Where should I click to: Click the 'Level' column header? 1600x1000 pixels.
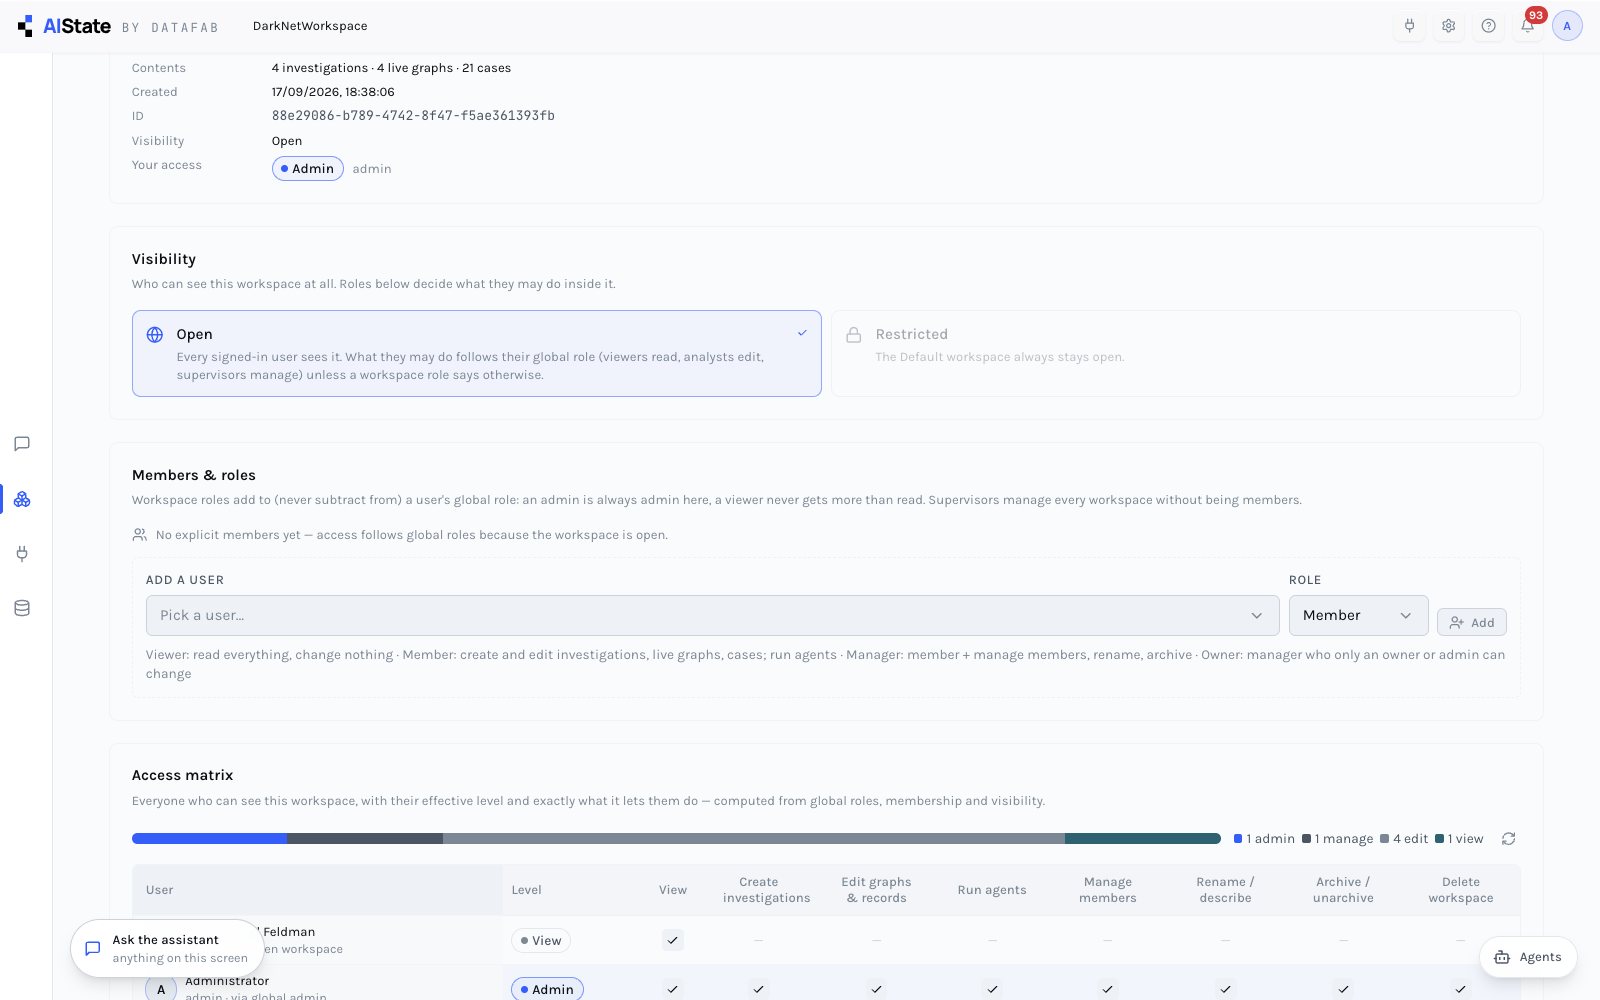click(x=526, y=890)
